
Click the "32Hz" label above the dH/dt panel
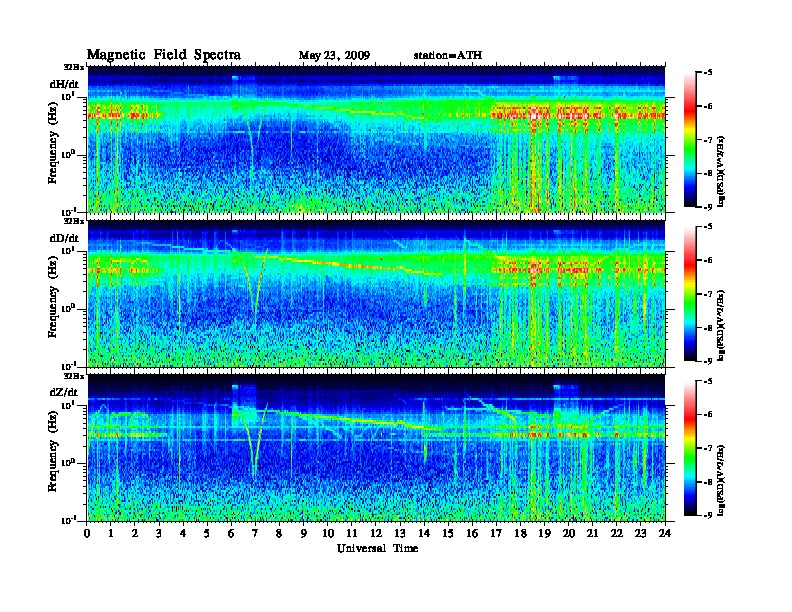(74, 67)
